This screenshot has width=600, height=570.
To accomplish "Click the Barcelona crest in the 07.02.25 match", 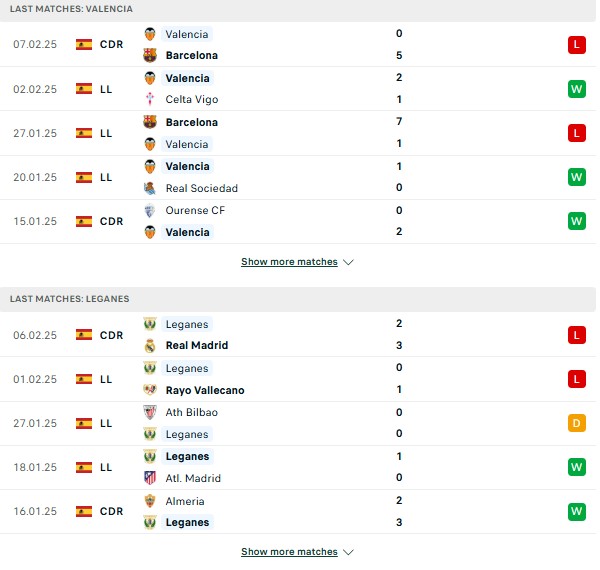I will pos(150,55).
